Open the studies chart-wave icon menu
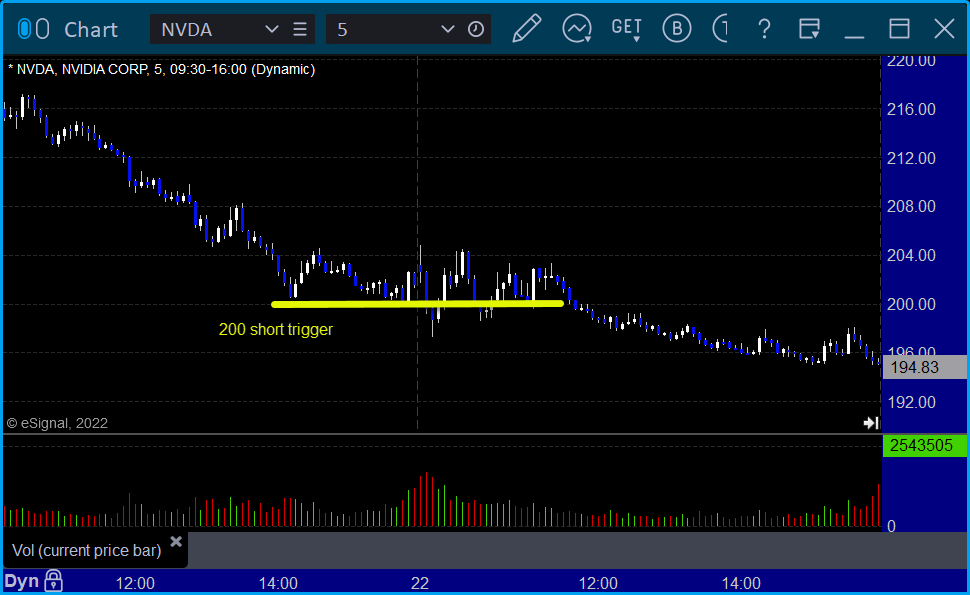The image size is (970, 595). [x=577, y=29]
